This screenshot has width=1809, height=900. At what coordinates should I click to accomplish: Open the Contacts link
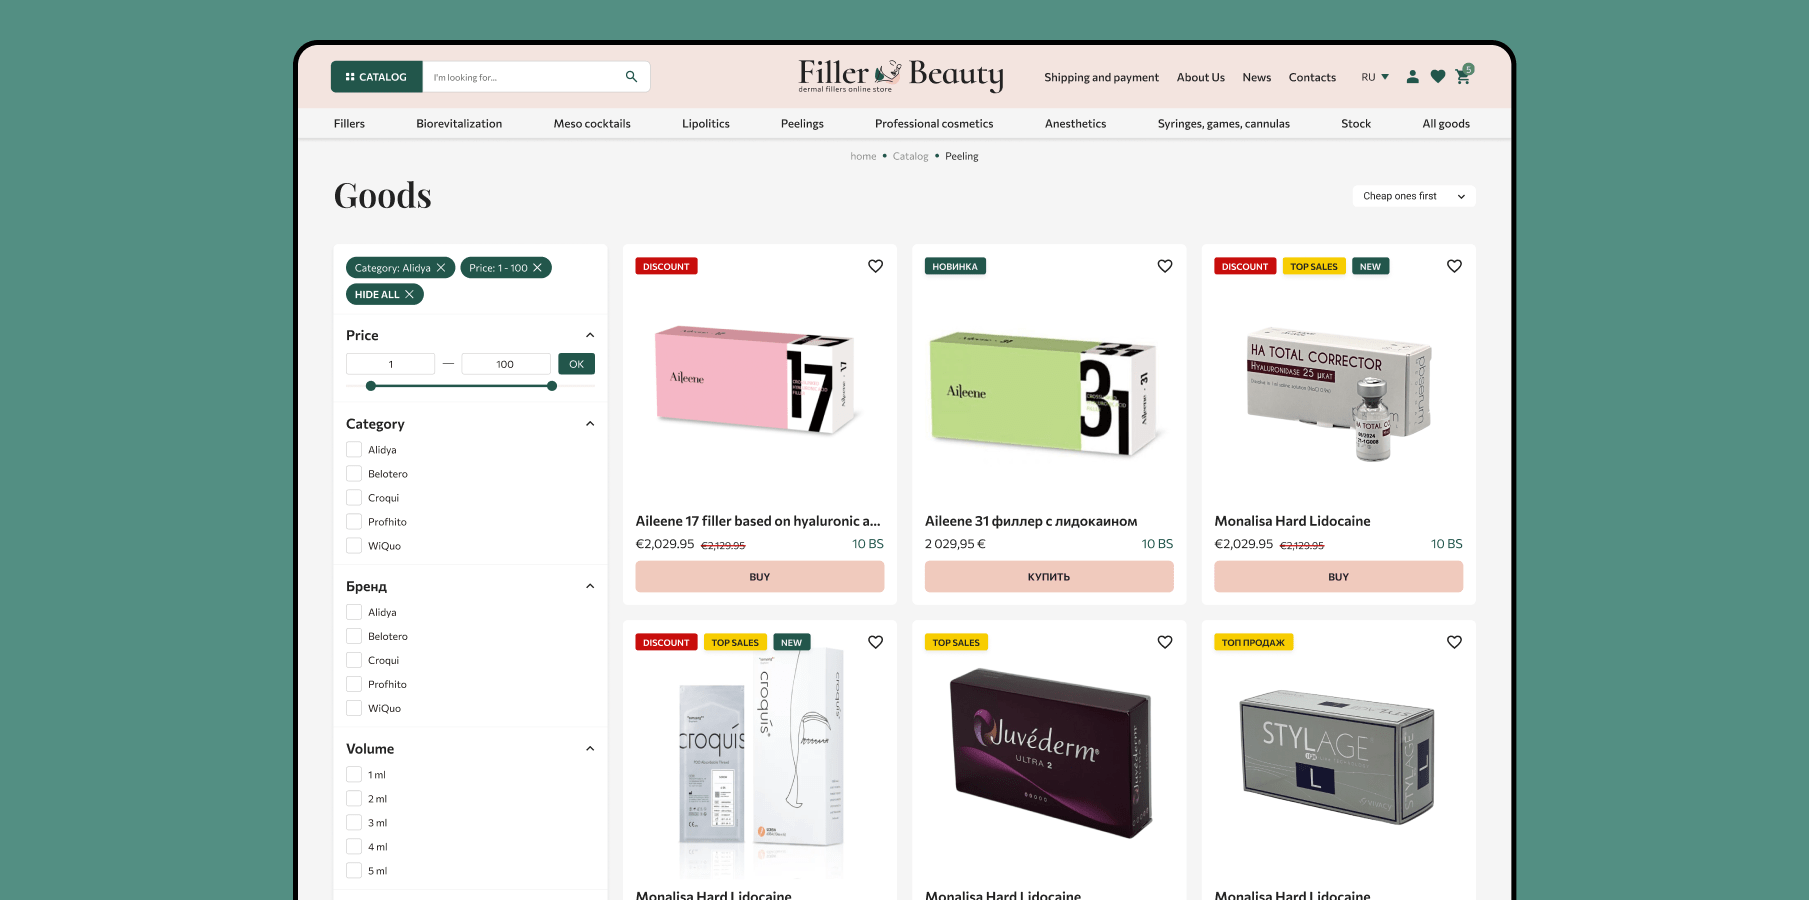click(x=1312, y=77)
